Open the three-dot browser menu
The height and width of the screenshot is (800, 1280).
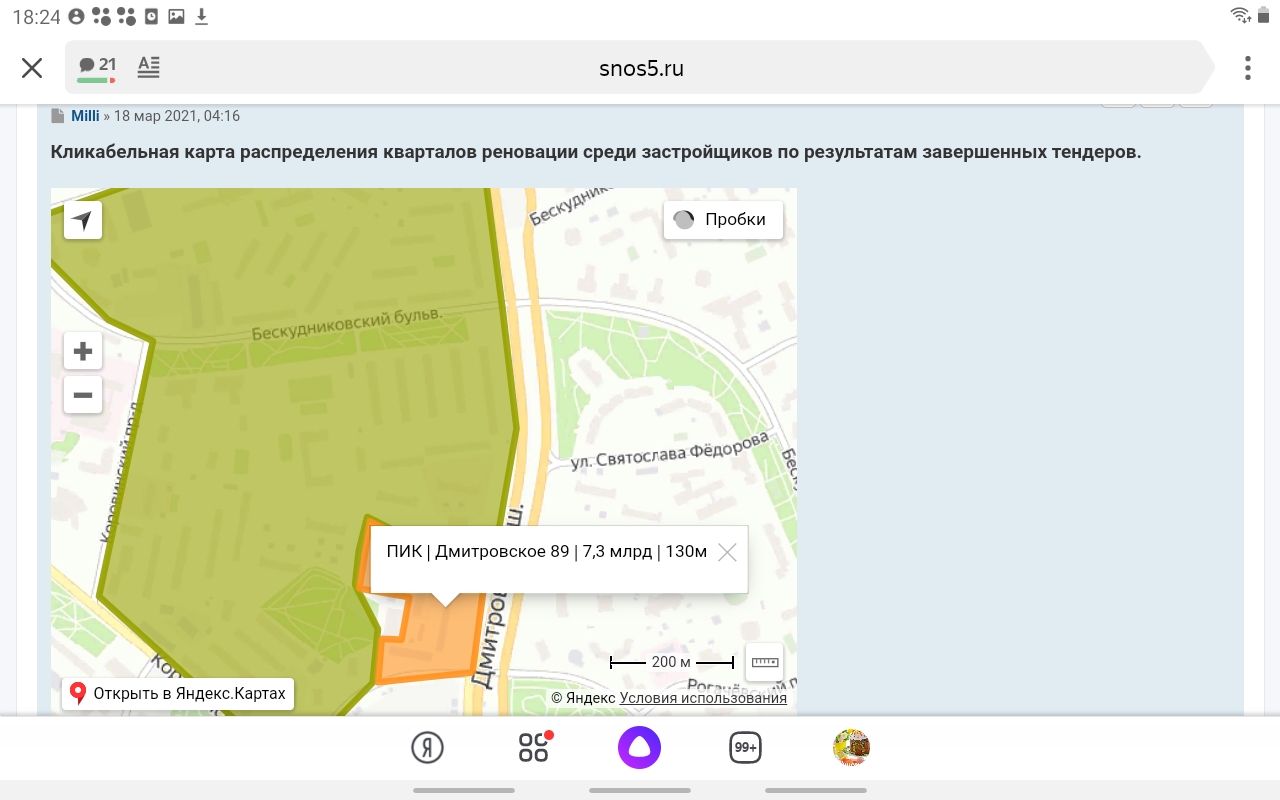(x=1247, y=68)
